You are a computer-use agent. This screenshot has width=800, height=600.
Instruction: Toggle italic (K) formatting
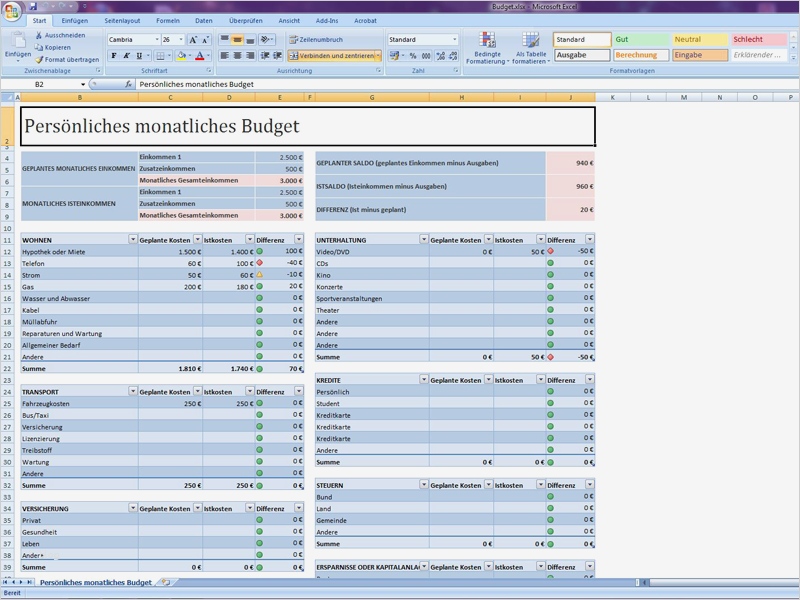tap(126, 56)
